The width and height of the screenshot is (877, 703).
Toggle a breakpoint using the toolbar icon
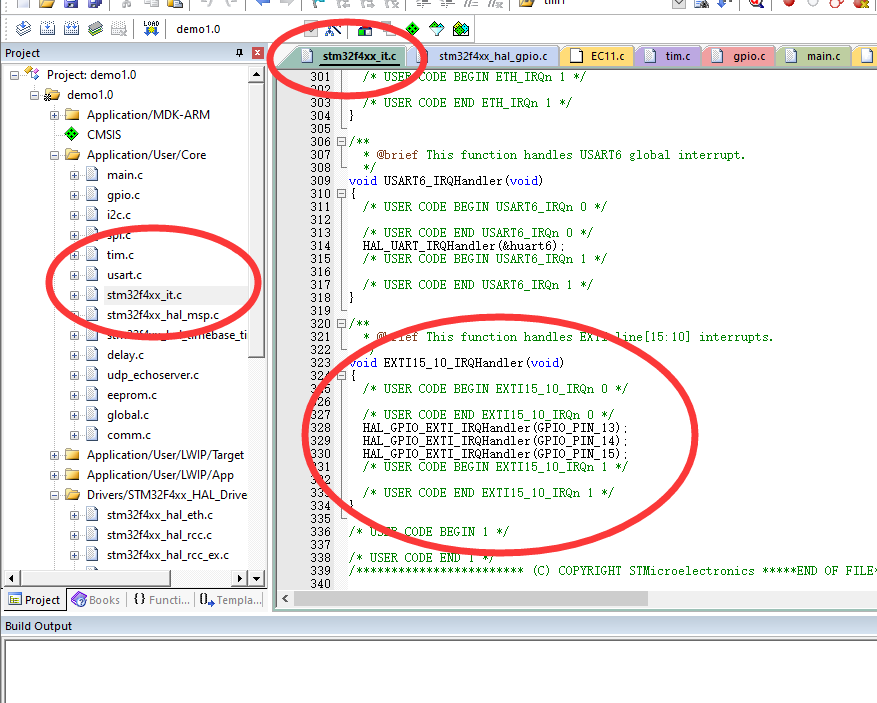(789, 5)
